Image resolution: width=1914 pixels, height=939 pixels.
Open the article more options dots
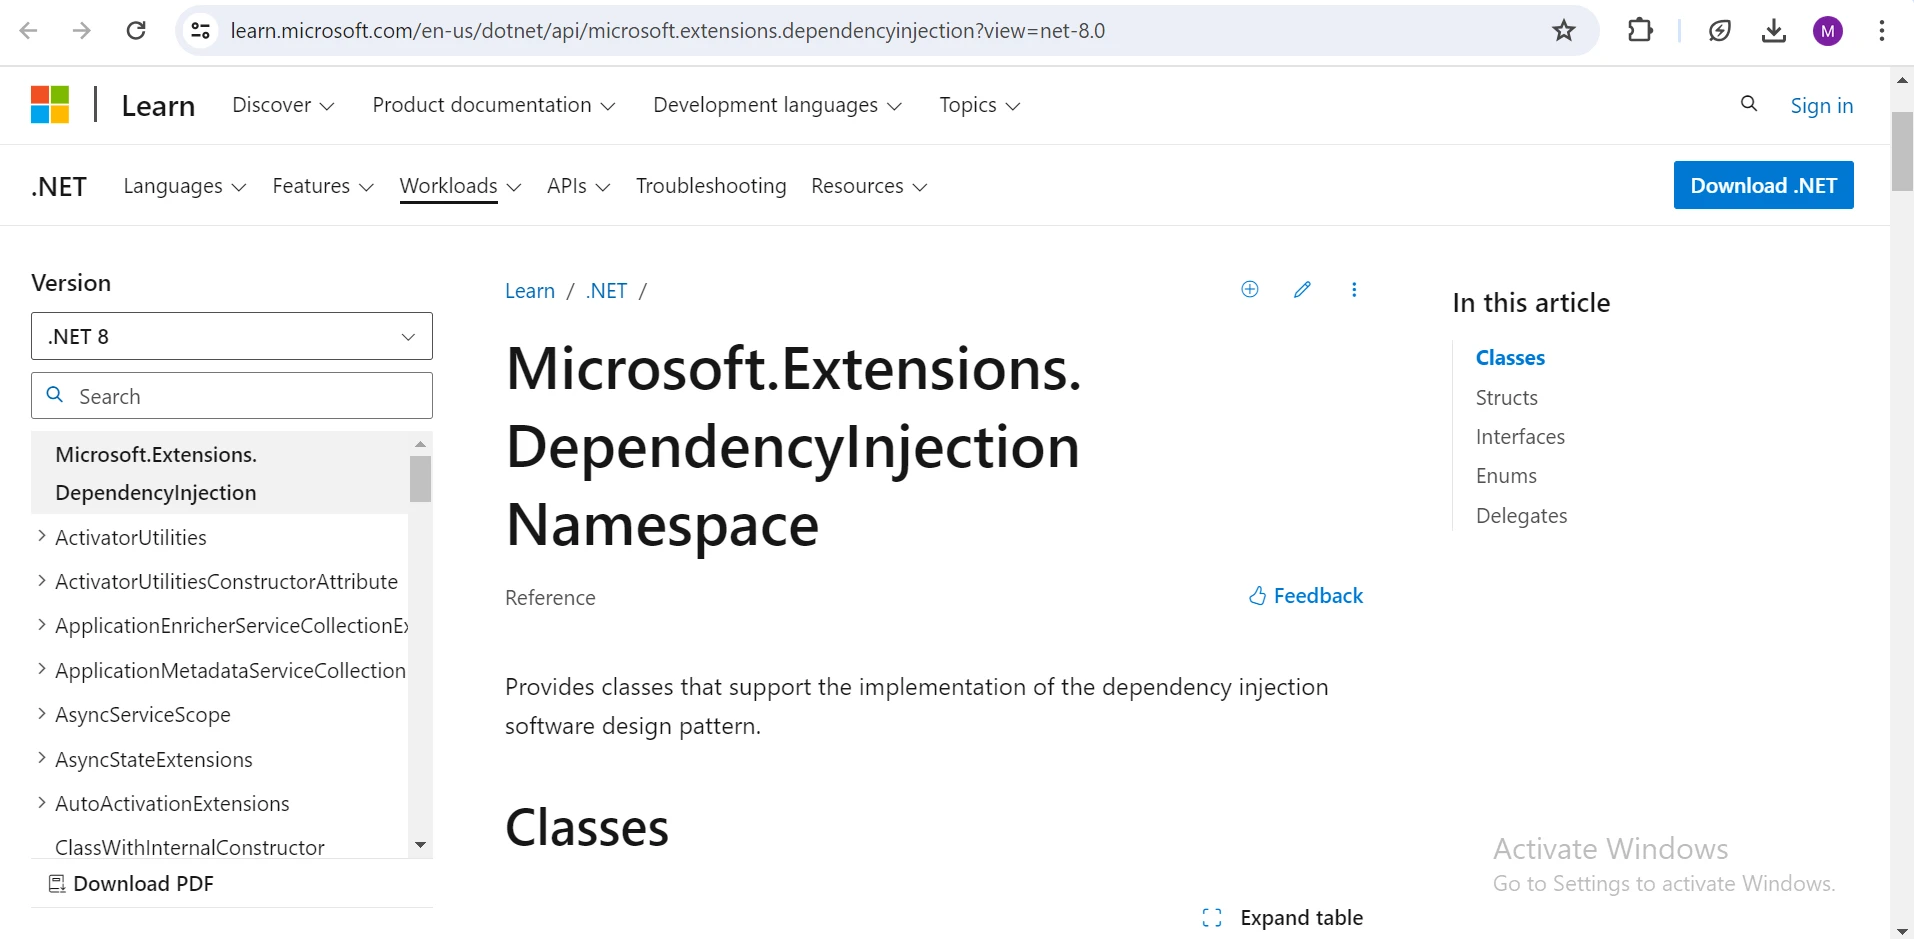[x=1354, y=289]
